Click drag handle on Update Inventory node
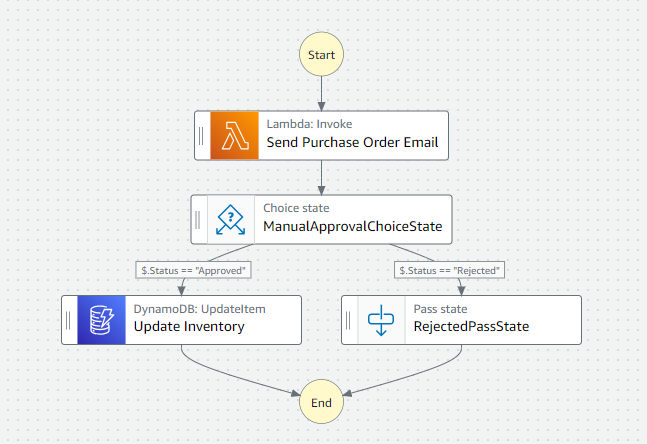The image size is (647, 444). pyautogui.click(x=68, y=320)
